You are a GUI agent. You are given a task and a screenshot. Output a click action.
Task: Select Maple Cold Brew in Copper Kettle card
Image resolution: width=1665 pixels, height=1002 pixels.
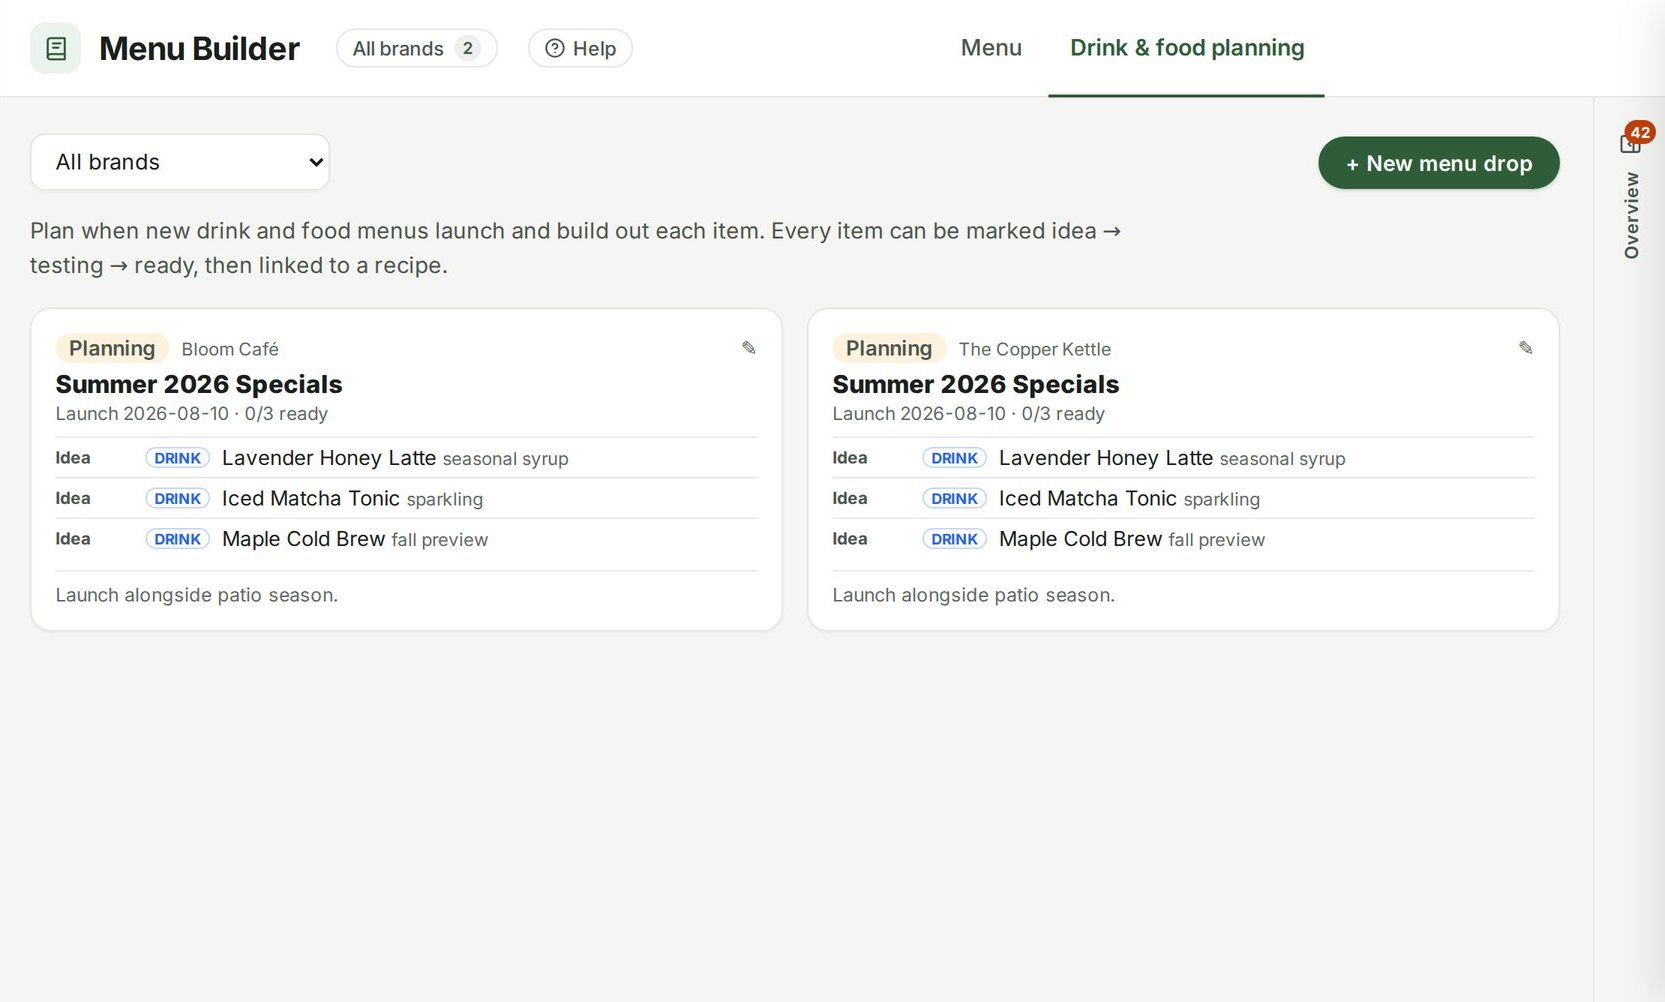point(1081,539)
